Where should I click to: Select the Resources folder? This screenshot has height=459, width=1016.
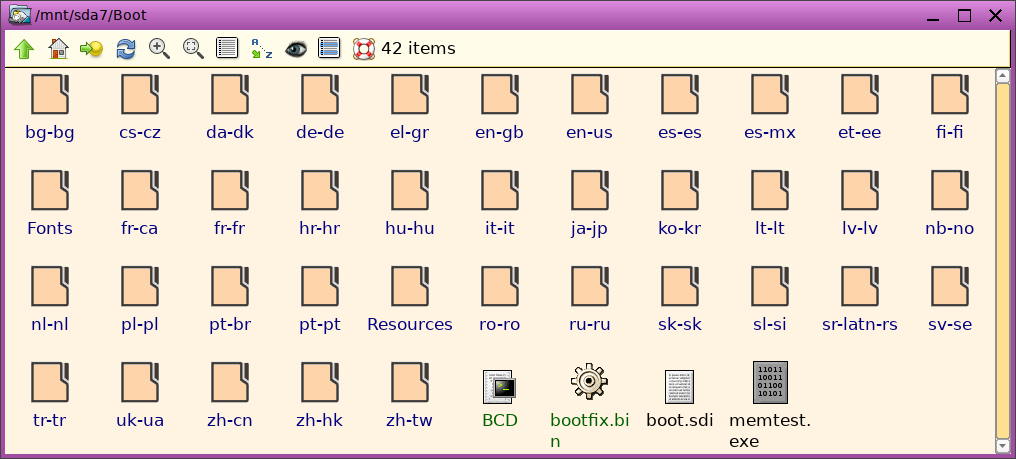point(410,300)
